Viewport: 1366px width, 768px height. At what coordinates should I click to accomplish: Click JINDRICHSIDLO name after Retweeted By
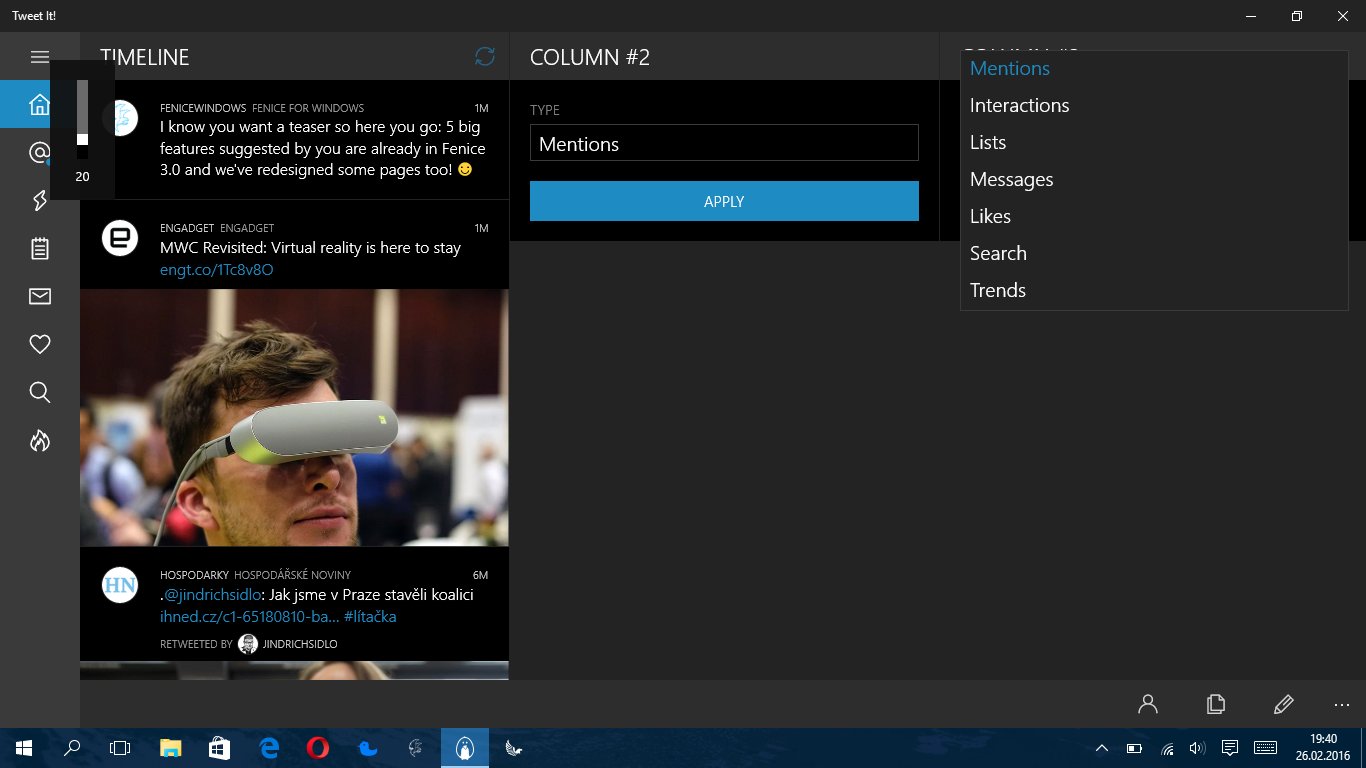pos(300,644)
